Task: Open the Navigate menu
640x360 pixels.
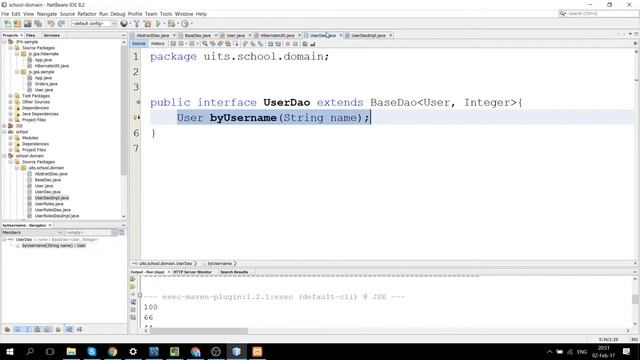Action: coord(47,14)
